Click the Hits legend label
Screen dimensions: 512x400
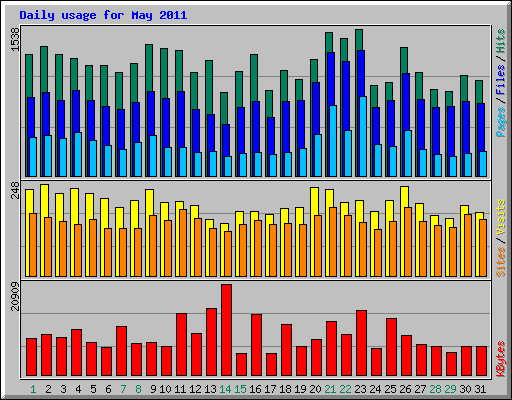pyautogui.click(x=501, y=41)
